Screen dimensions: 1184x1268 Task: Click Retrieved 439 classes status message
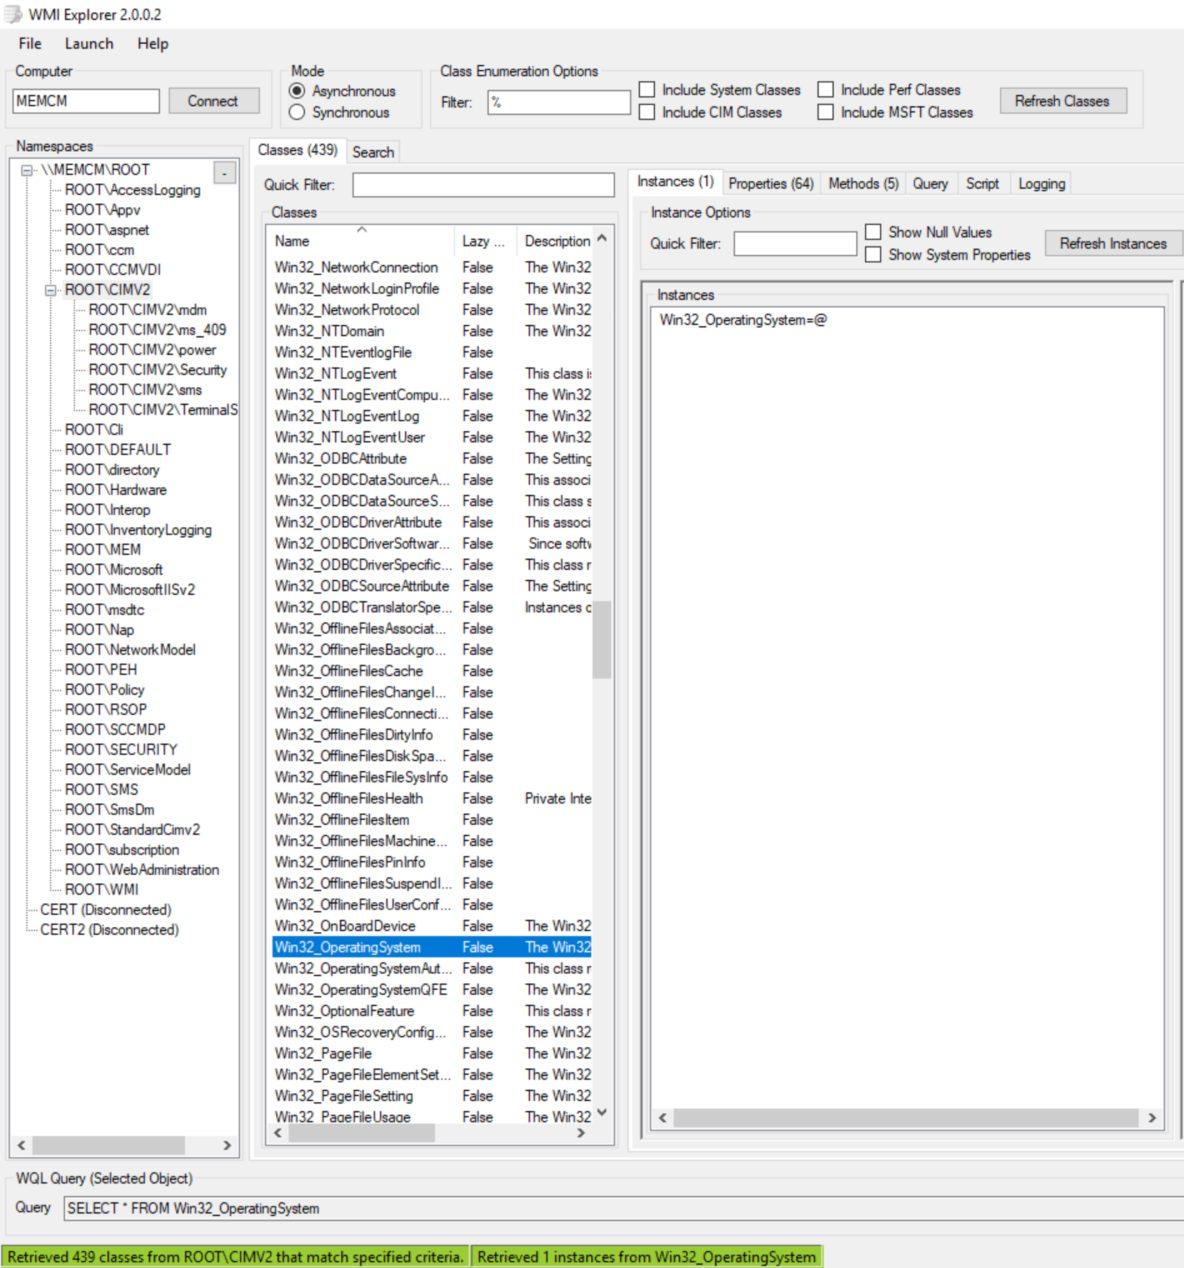click(x=236, y=1257)
